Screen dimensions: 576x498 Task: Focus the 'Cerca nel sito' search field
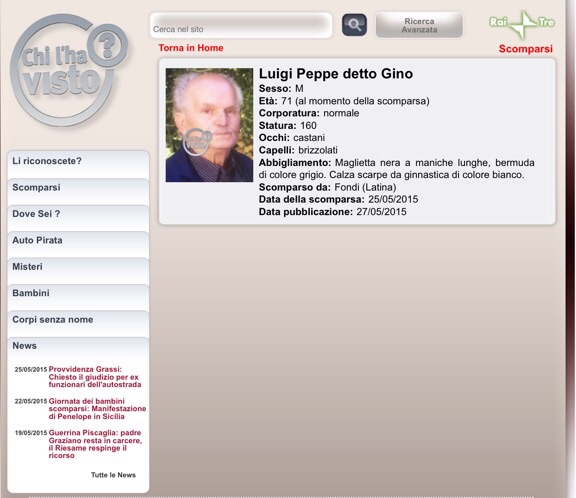(x=241, y=26)
